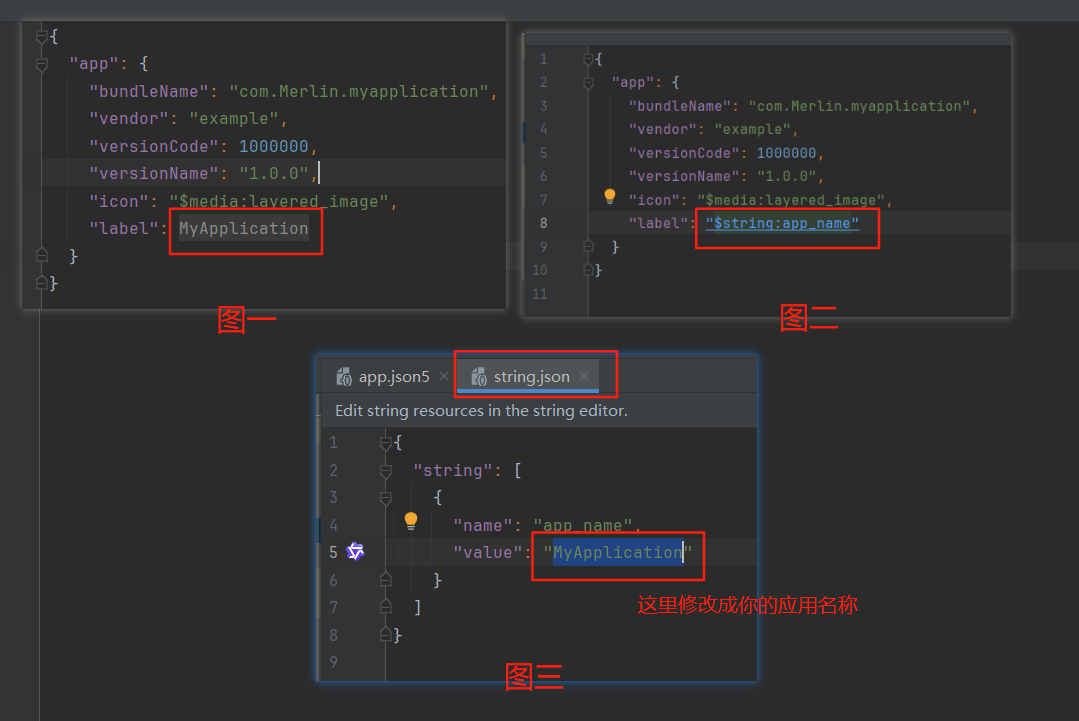Click the "1.0.0" value on numbered line 6
Image resolution: width=1079 pixels, height=721 pixels.
[787, 176]
